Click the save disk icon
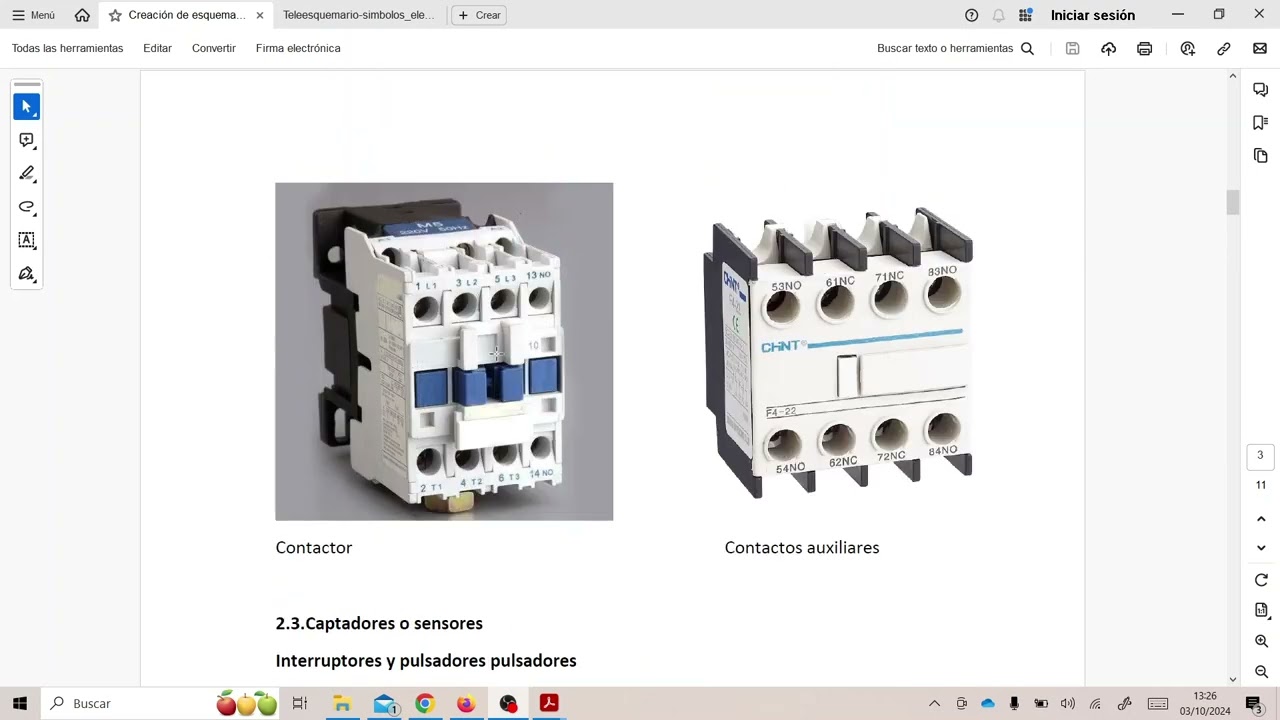Image resolution: width=1280 pixels, height=720 pixels. (1072, 48)
